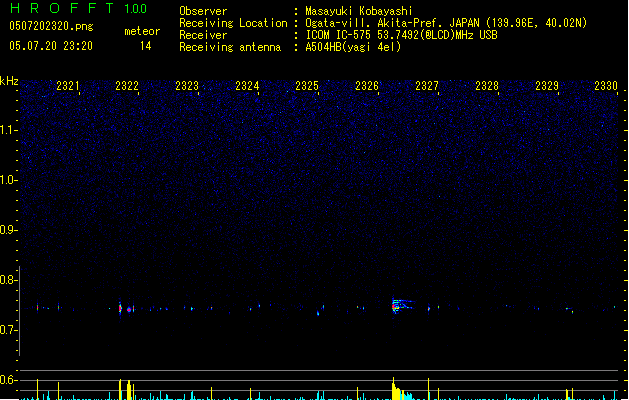The height and width of the screenshot is (400, 629).
Task: Click the 2321 time marker
Action: 67,86
